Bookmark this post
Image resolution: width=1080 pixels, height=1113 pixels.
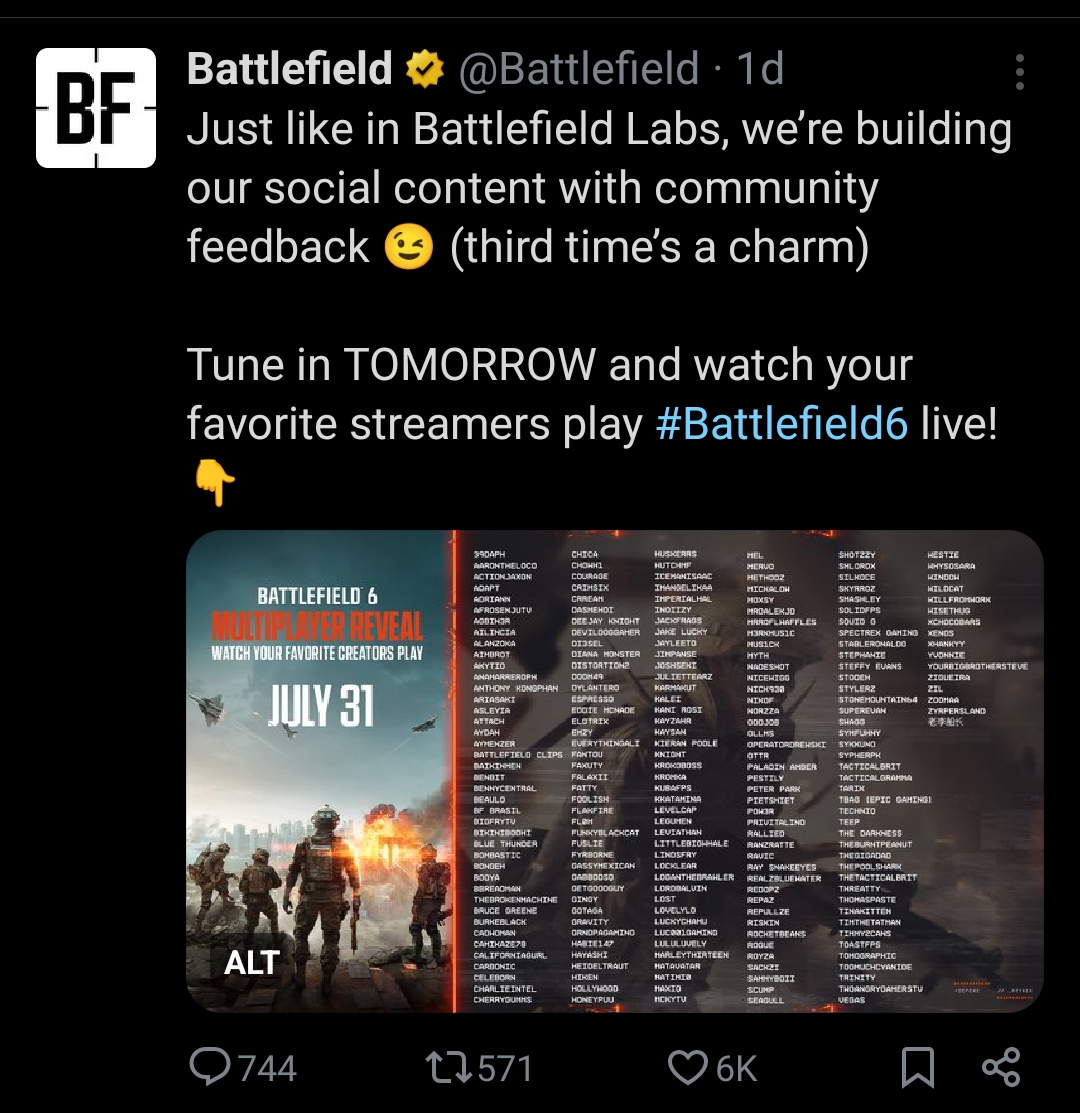(918, 1068)
